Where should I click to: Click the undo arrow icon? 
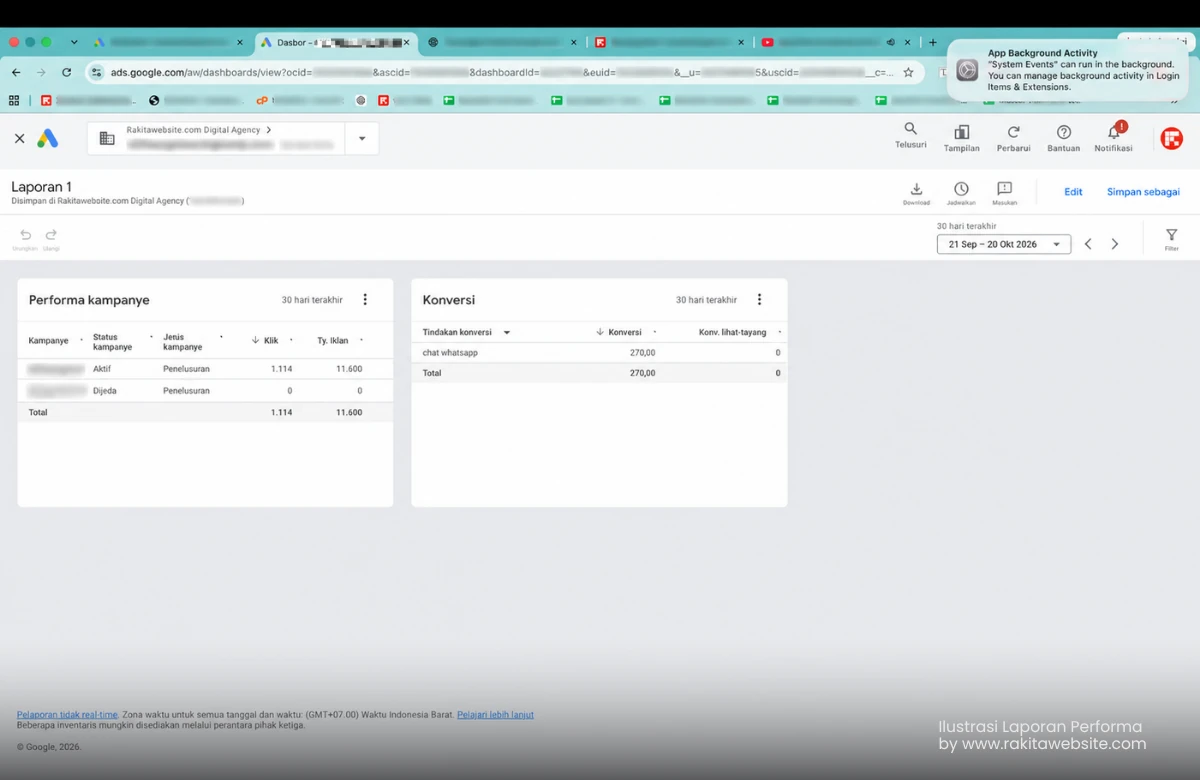tap(26, 235)
